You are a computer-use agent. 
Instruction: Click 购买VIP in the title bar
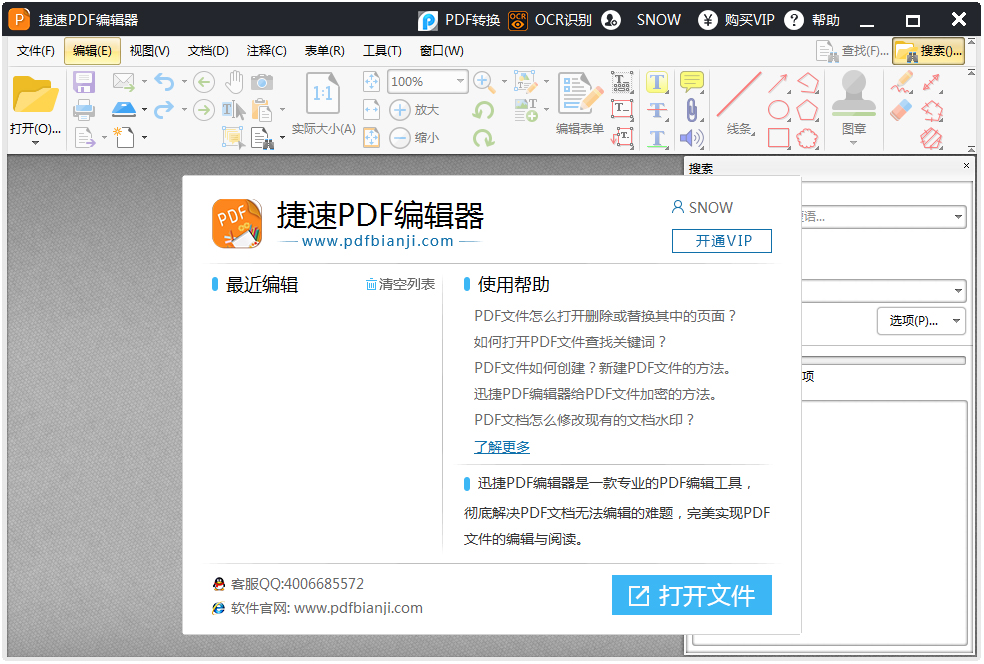click(736, 20)
